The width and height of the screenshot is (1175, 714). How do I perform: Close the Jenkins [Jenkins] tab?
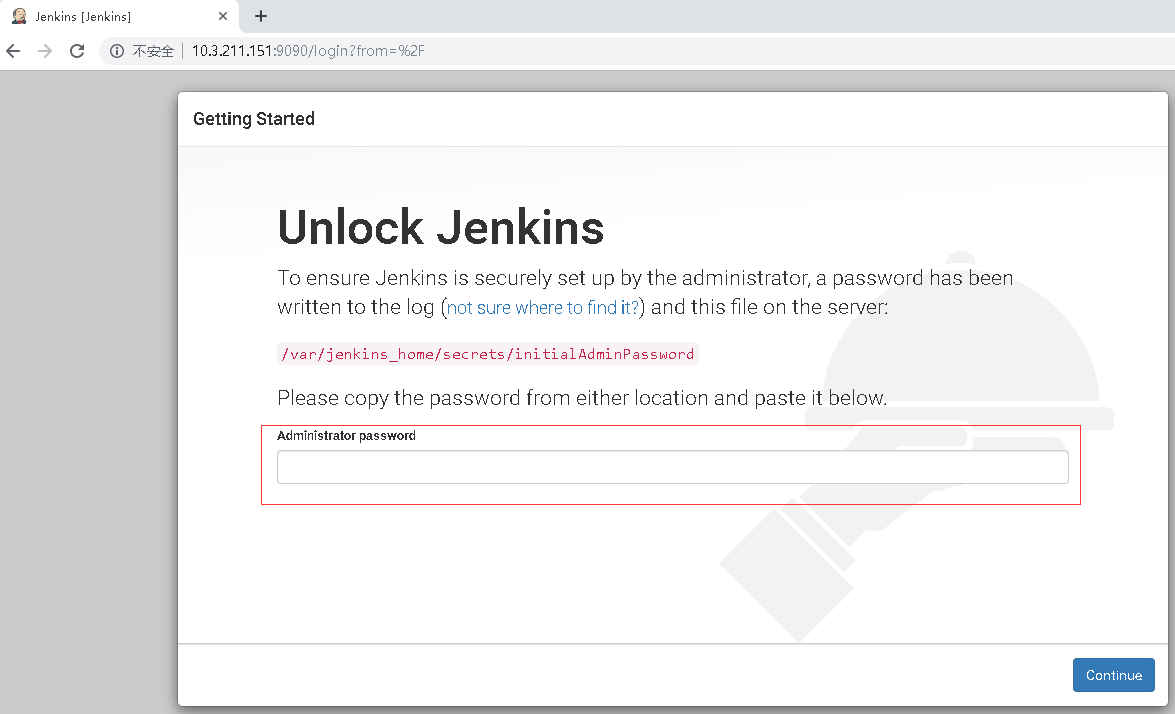[x=223, y=16]
